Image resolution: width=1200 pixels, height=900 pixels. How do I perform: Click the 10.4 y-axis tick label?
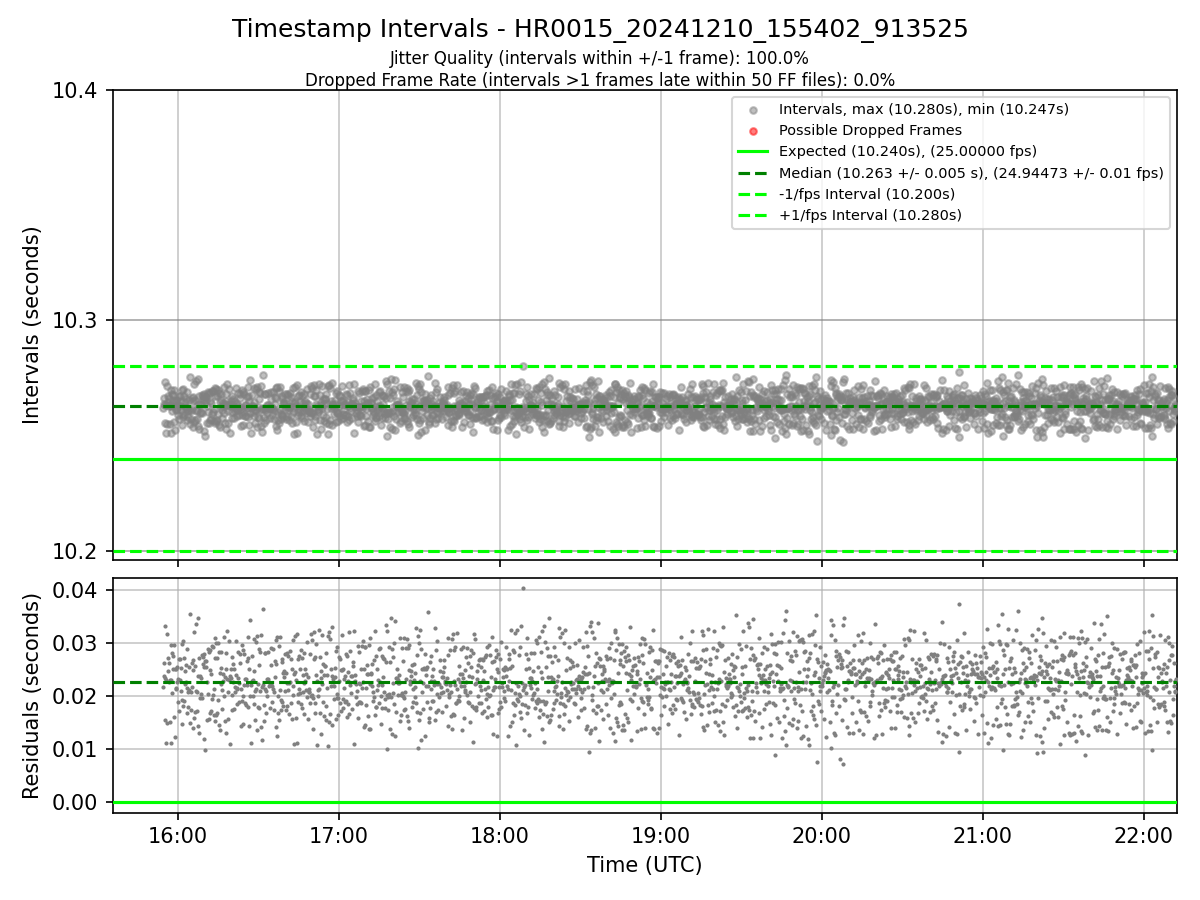coord(77,91)
